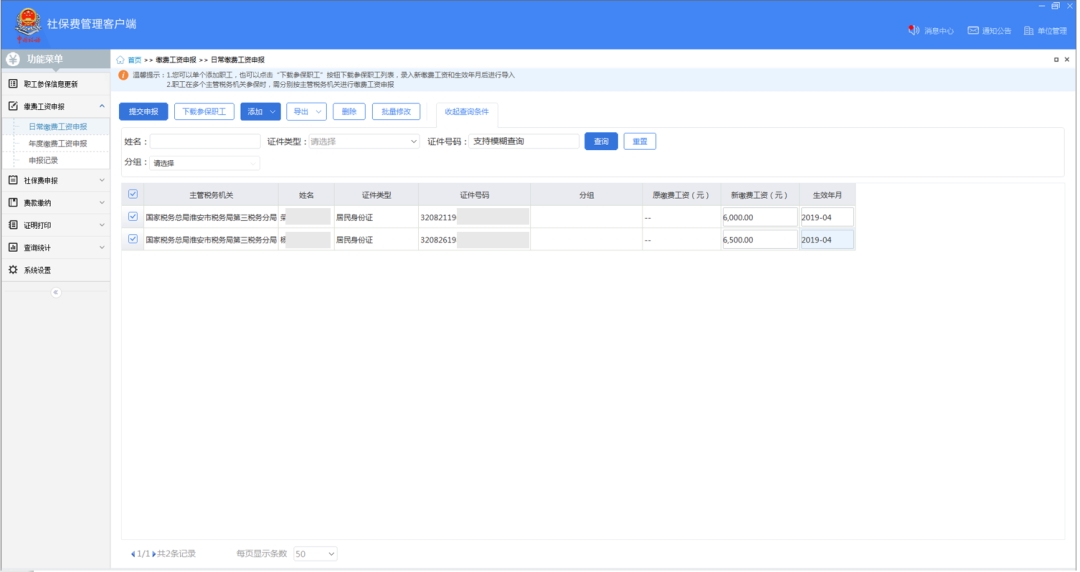Go to next page arrow in pagination

[153, 553]
